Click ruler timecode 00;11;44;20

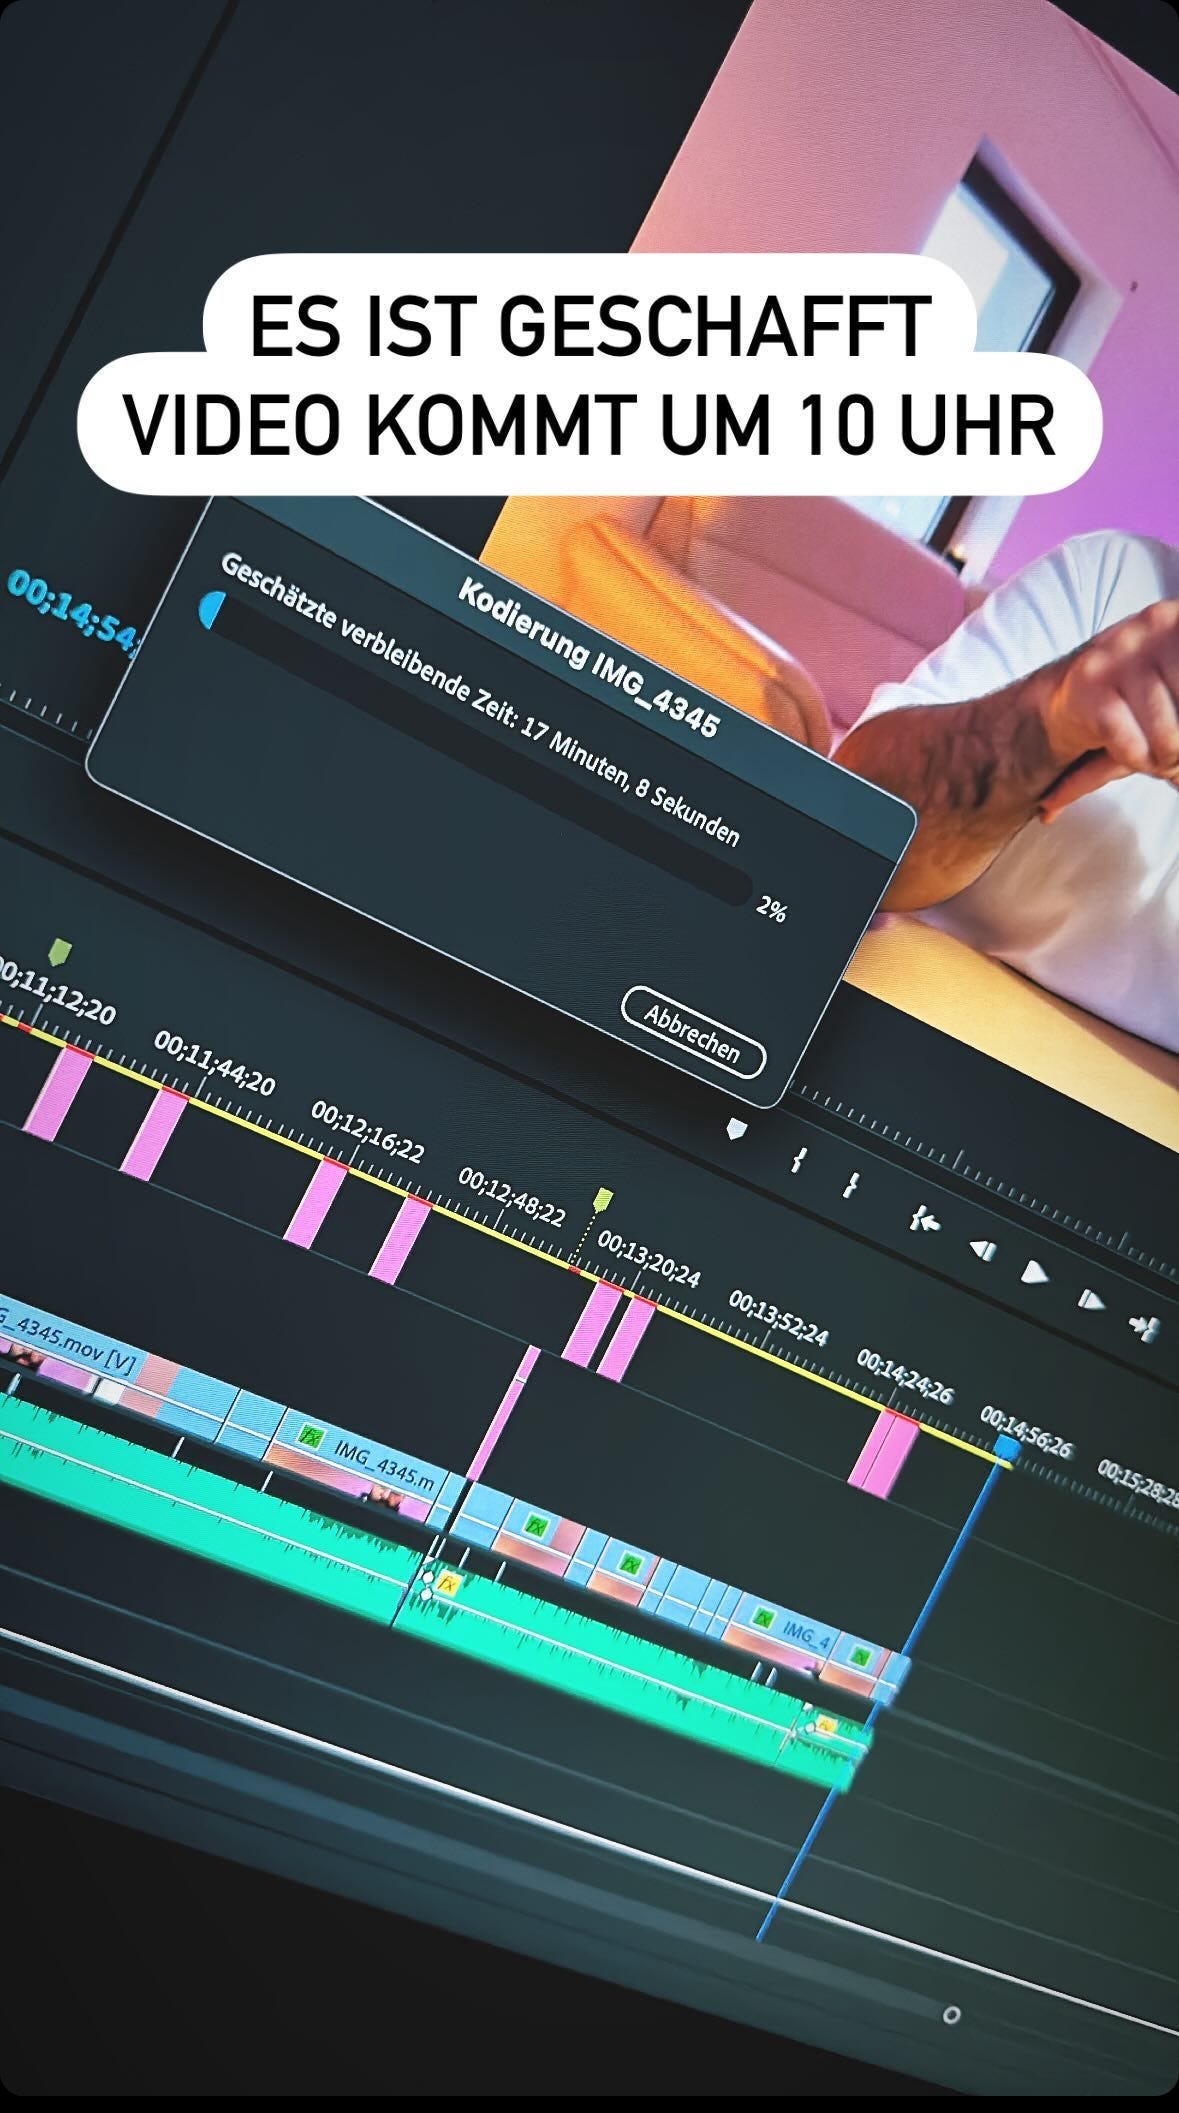click(x=214, y=1063)
